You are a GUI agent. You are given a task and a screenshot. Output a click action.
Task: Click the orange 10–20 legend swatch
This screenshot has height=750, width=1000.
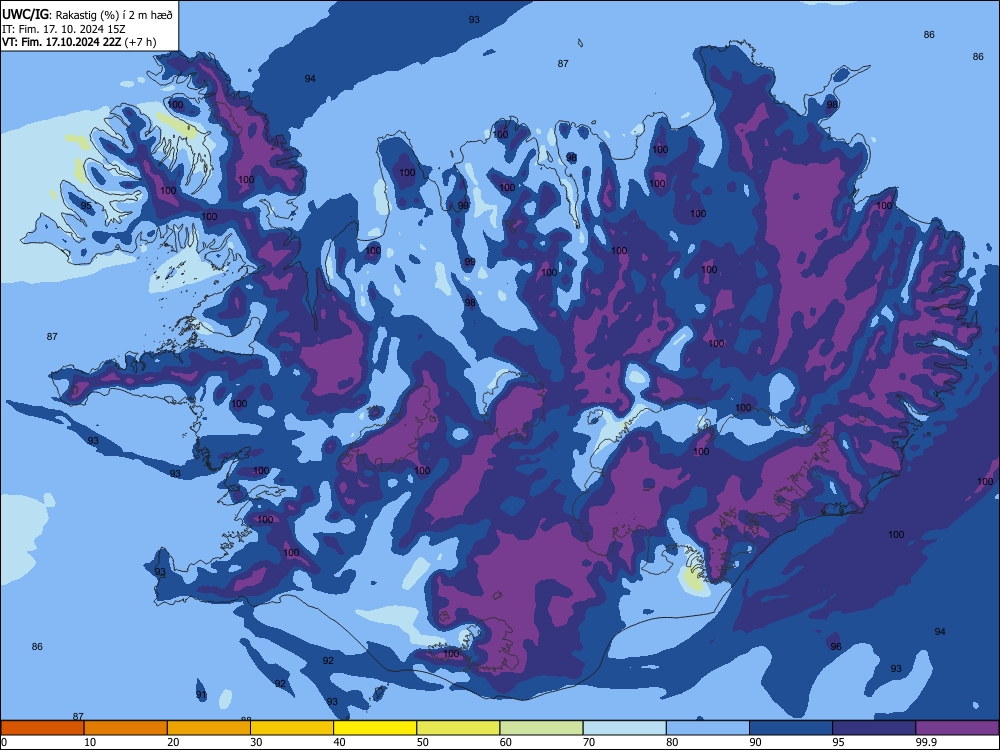(126, 728)
